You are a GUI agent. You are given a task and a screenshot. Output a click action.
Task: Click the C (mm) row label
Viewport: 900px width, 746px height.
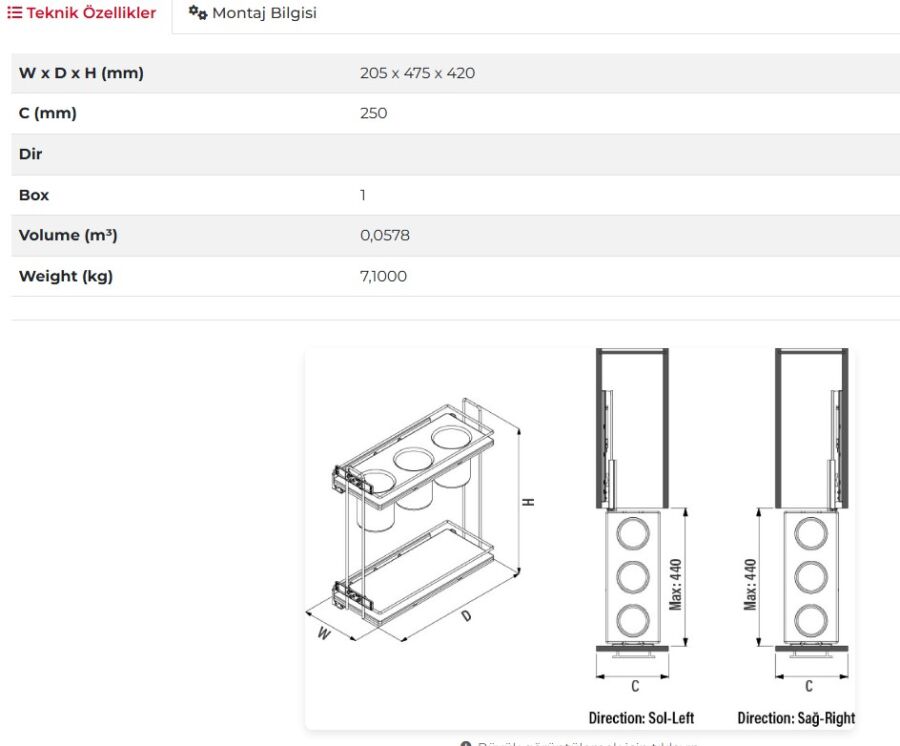48,113
